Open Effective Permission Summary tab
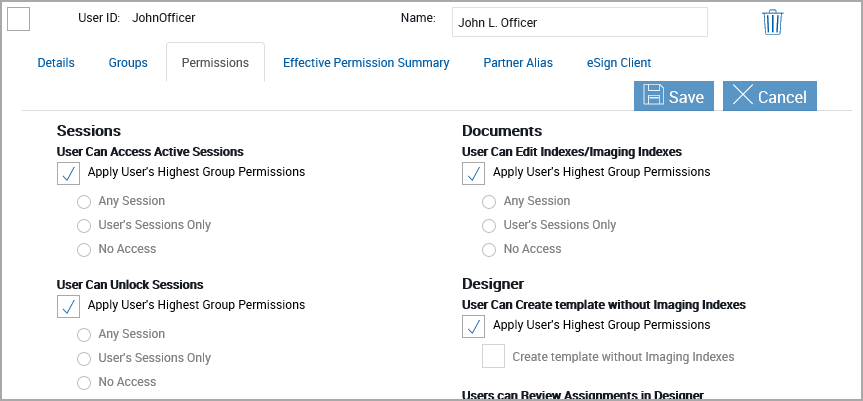Image resolution: width=863 pixels, height=401 pixels. [366, 63]
